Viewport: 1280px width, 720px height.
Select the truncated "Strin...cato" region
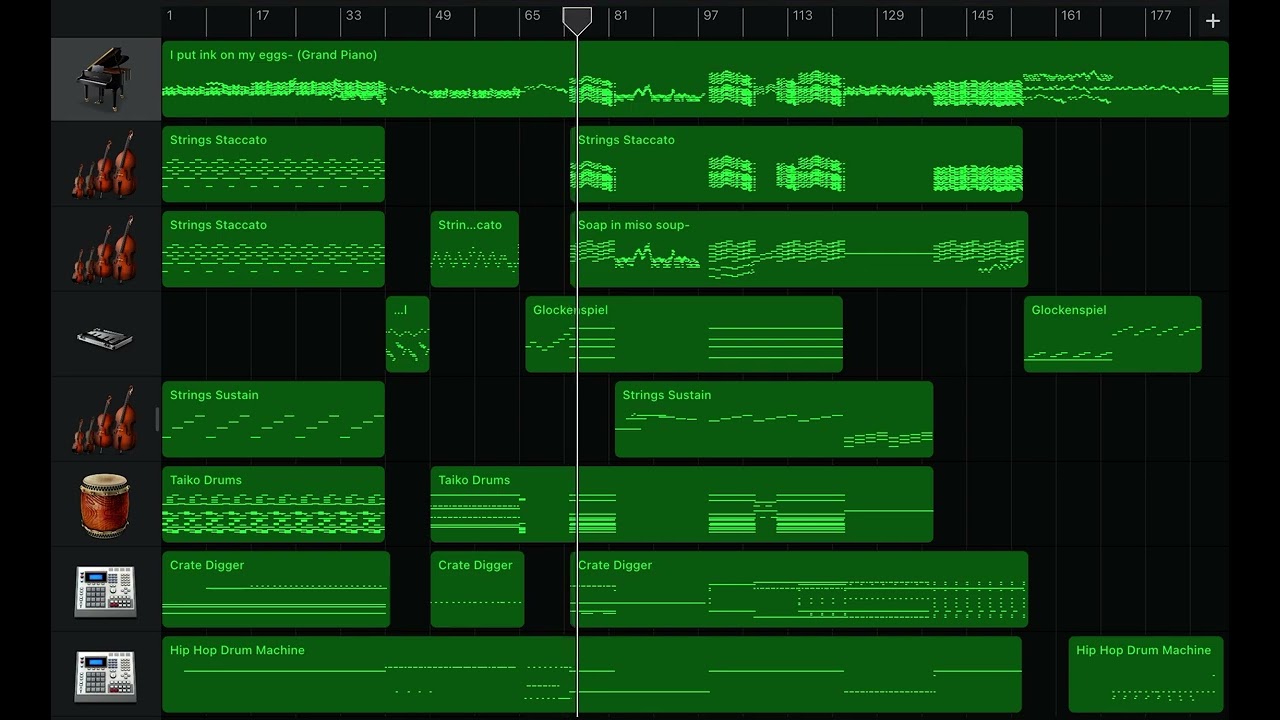point(475,249)
